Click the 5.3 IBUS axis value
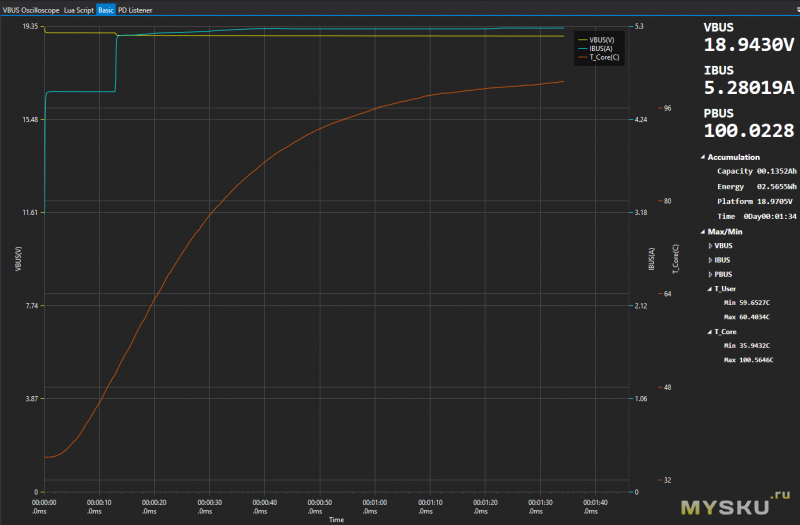The height and width of the screenshot is (525, 800). (x=639, y=26)
